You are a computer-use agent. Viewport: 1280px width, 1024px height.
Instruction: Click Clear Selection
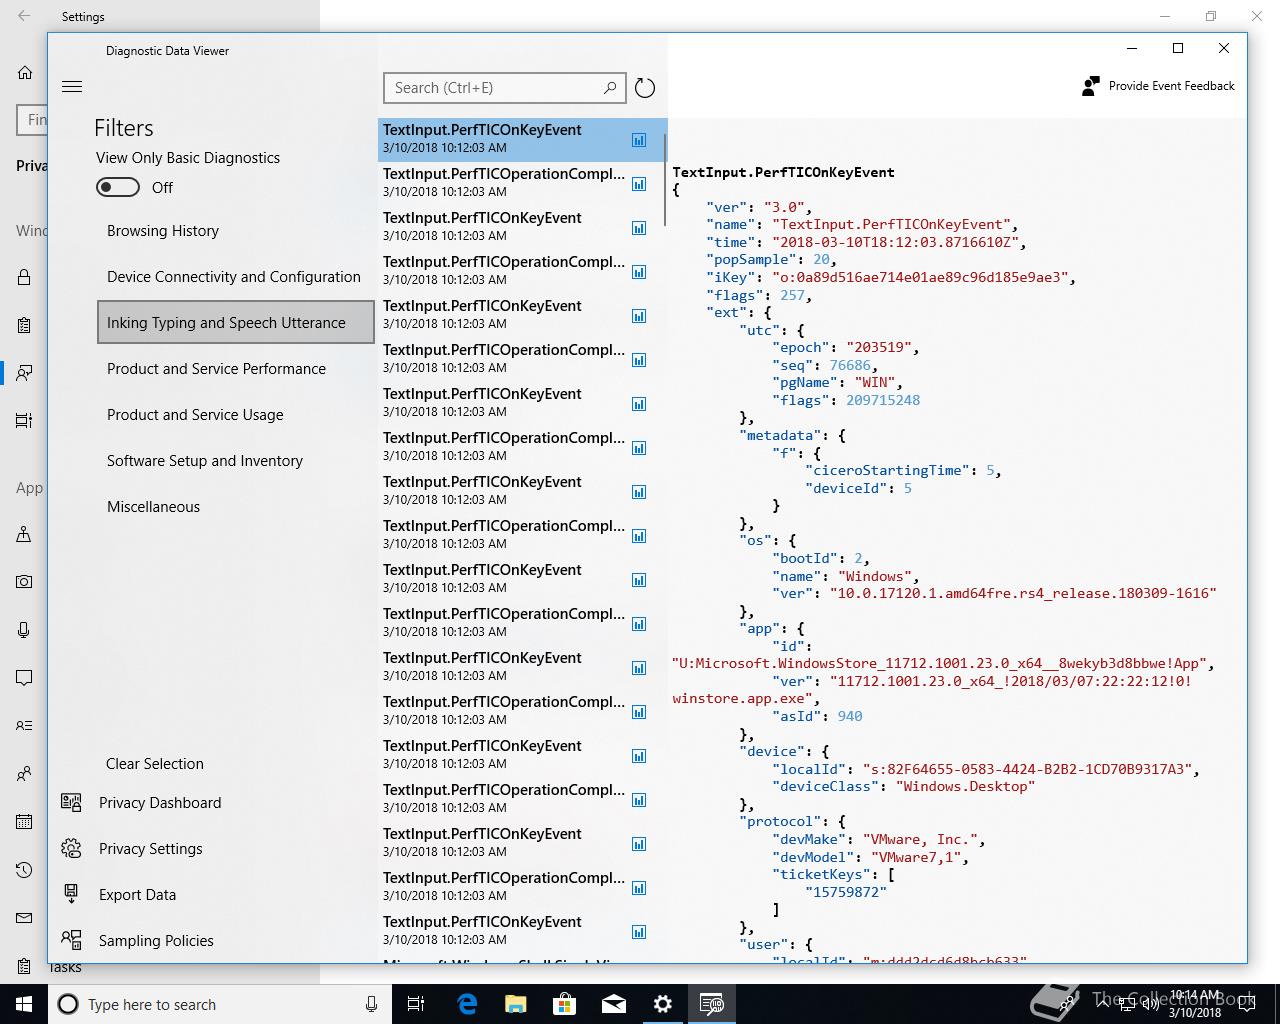[x=155, y=764]
